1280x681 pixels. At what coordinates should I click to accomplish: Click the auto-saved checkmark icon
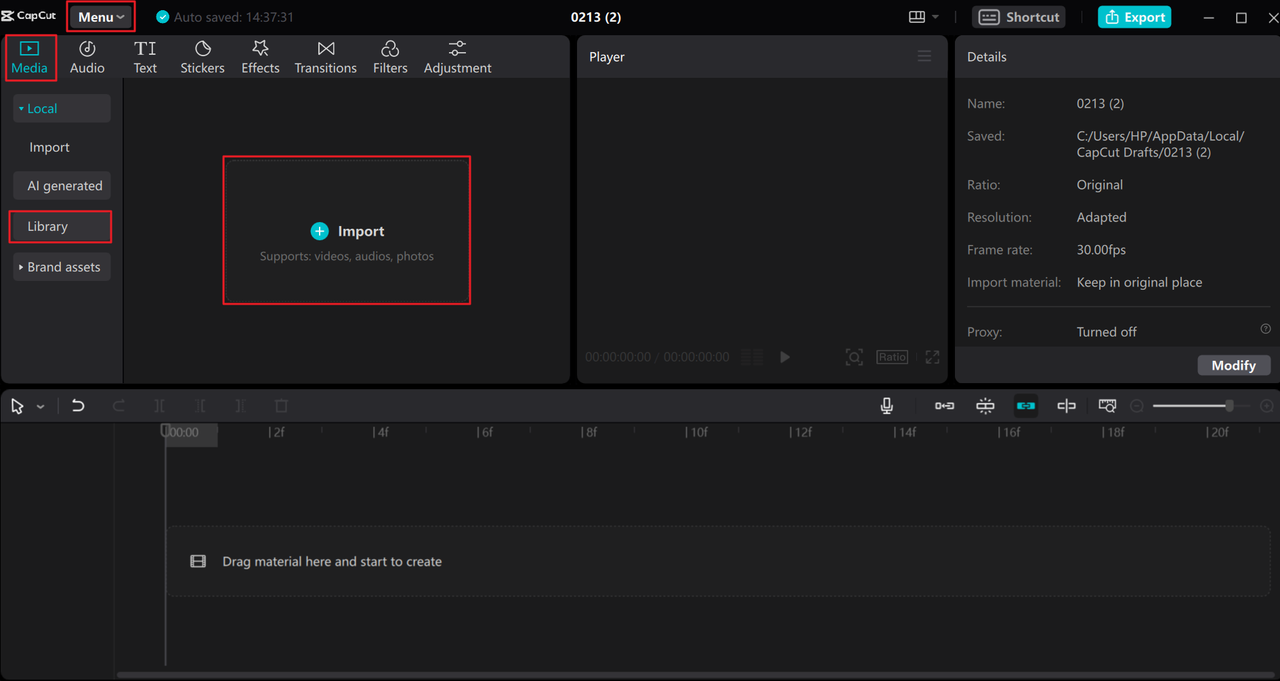163,17
